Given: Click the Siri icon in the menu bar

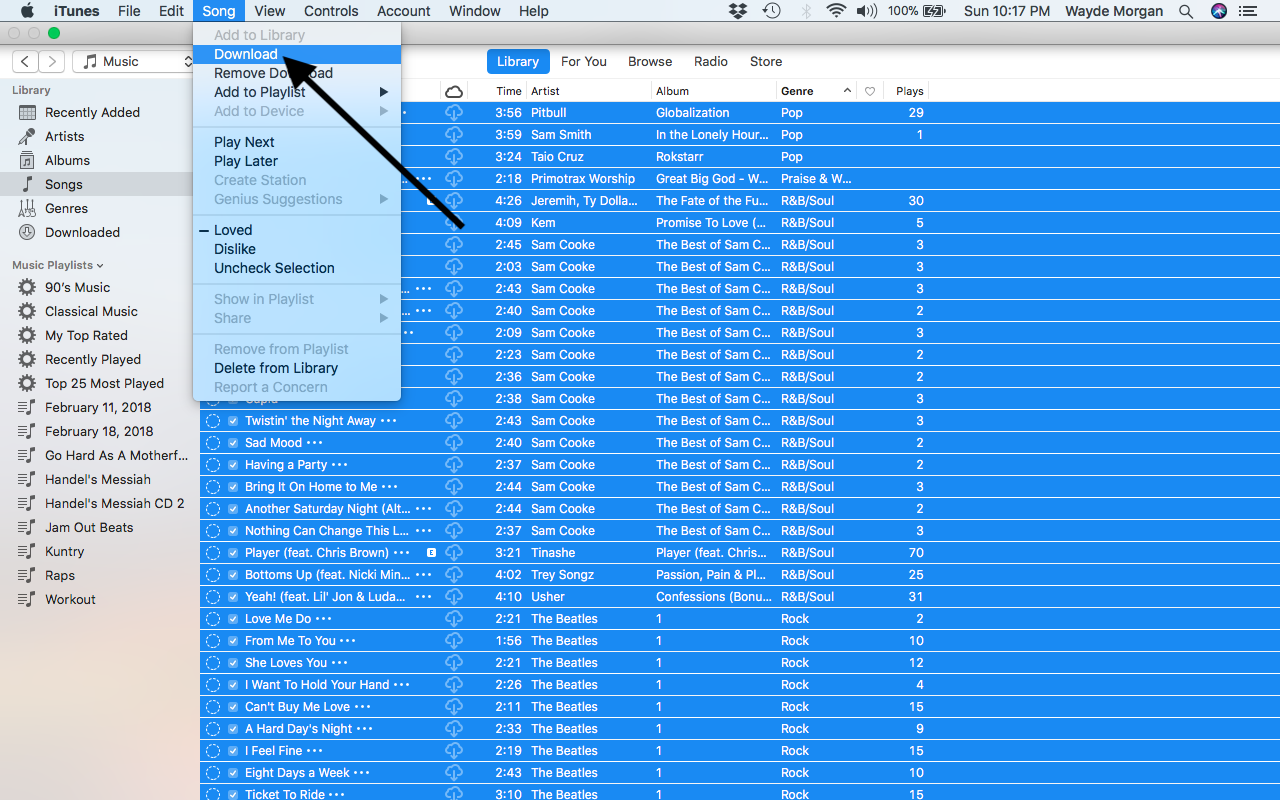Looking at the screenshot, I should point(1218,11).
